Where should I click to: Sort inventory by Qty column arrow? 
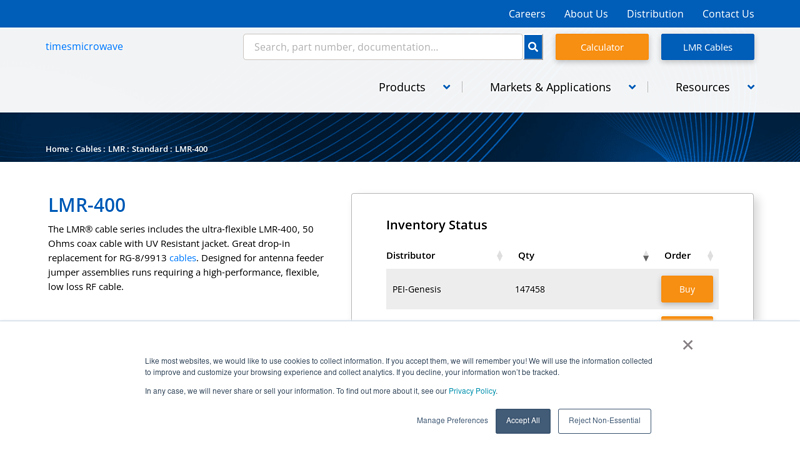click(x=646, y=256)
